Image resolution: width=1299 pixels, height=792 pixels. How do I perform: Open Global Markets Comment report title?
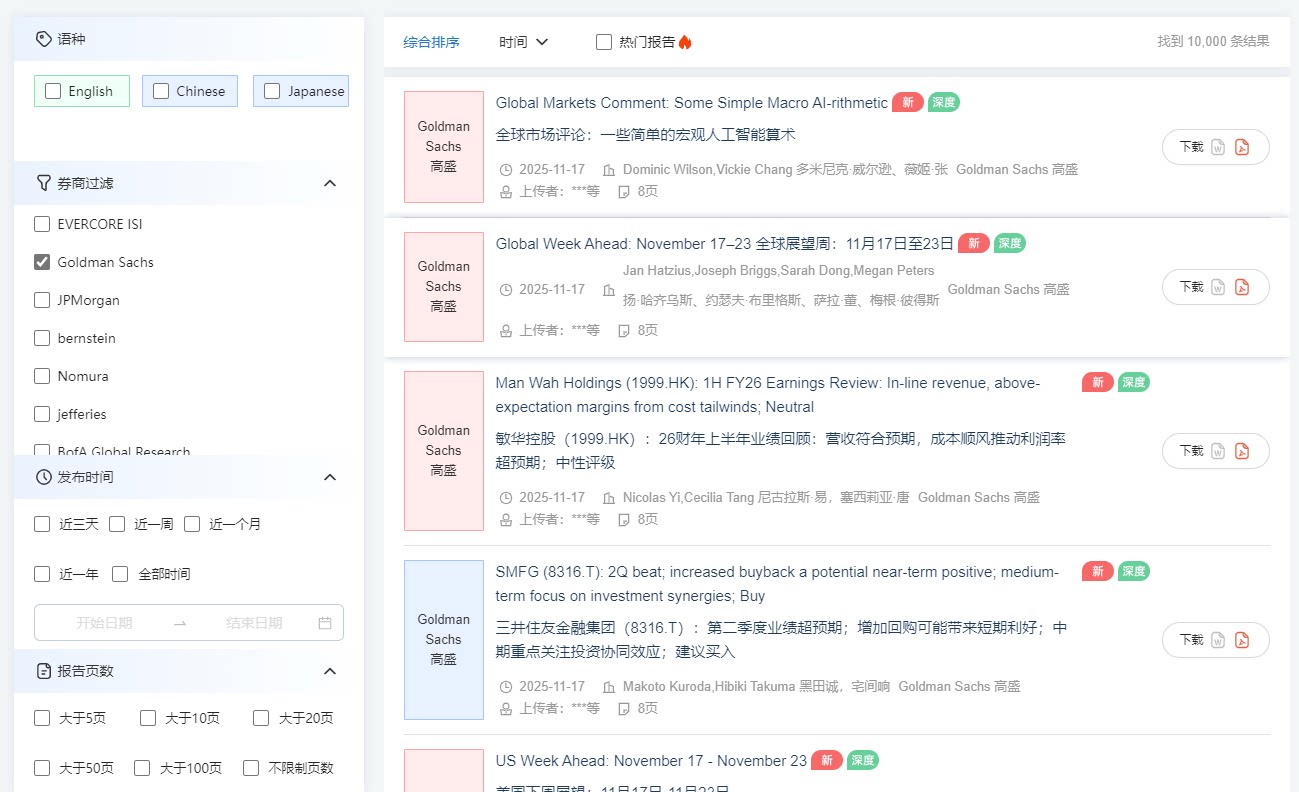(692, 103)
